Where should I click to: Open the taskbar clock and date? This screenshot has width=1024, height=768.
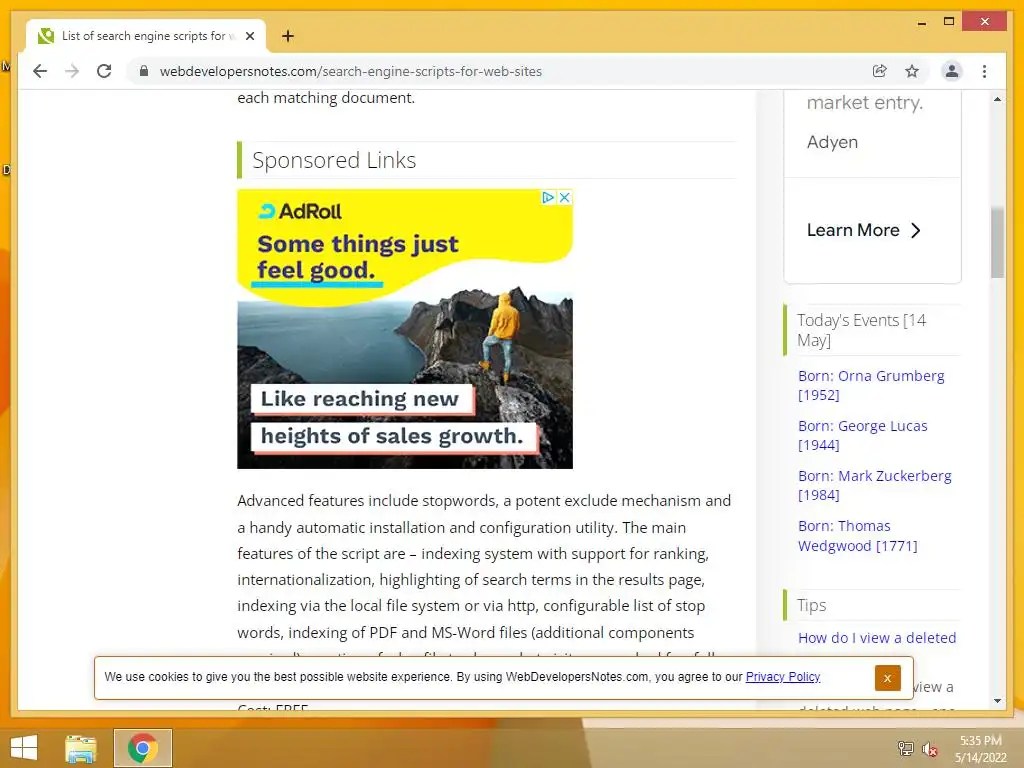click(980, 749)
